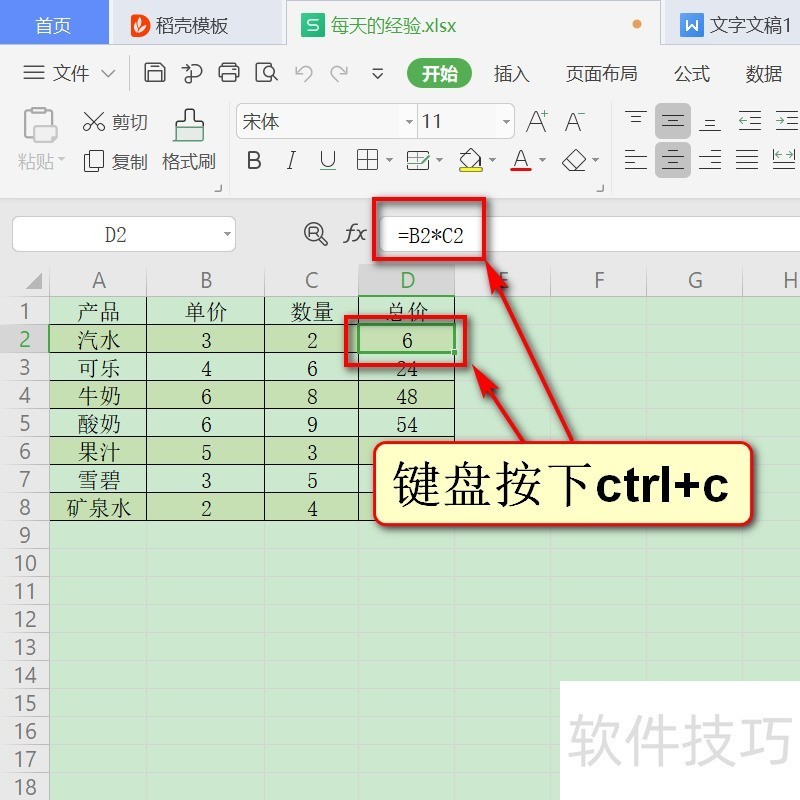Click the Save icon in quick toolbar
Screen dimensions: 800x800
[x=155, y=73]
